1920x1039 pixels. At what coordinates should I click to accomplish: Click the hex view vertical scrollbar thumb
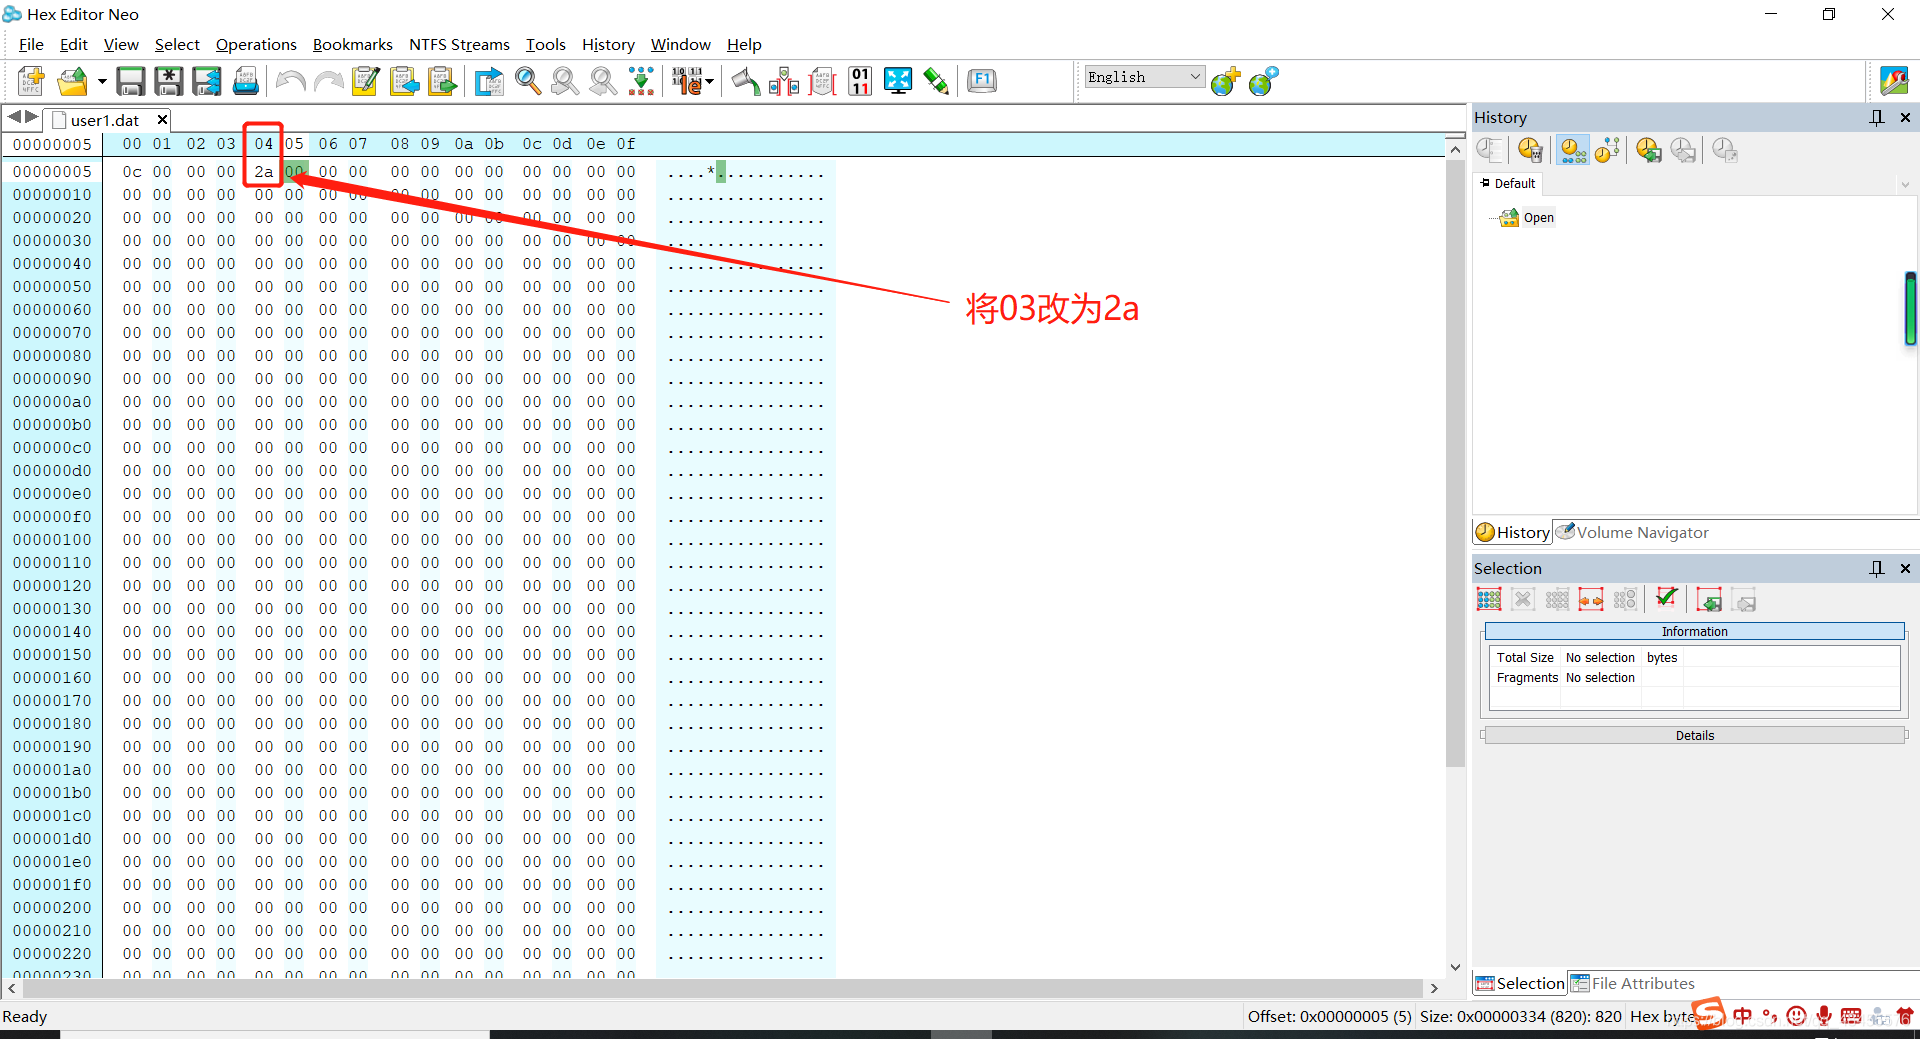[x=1455, y=464]
